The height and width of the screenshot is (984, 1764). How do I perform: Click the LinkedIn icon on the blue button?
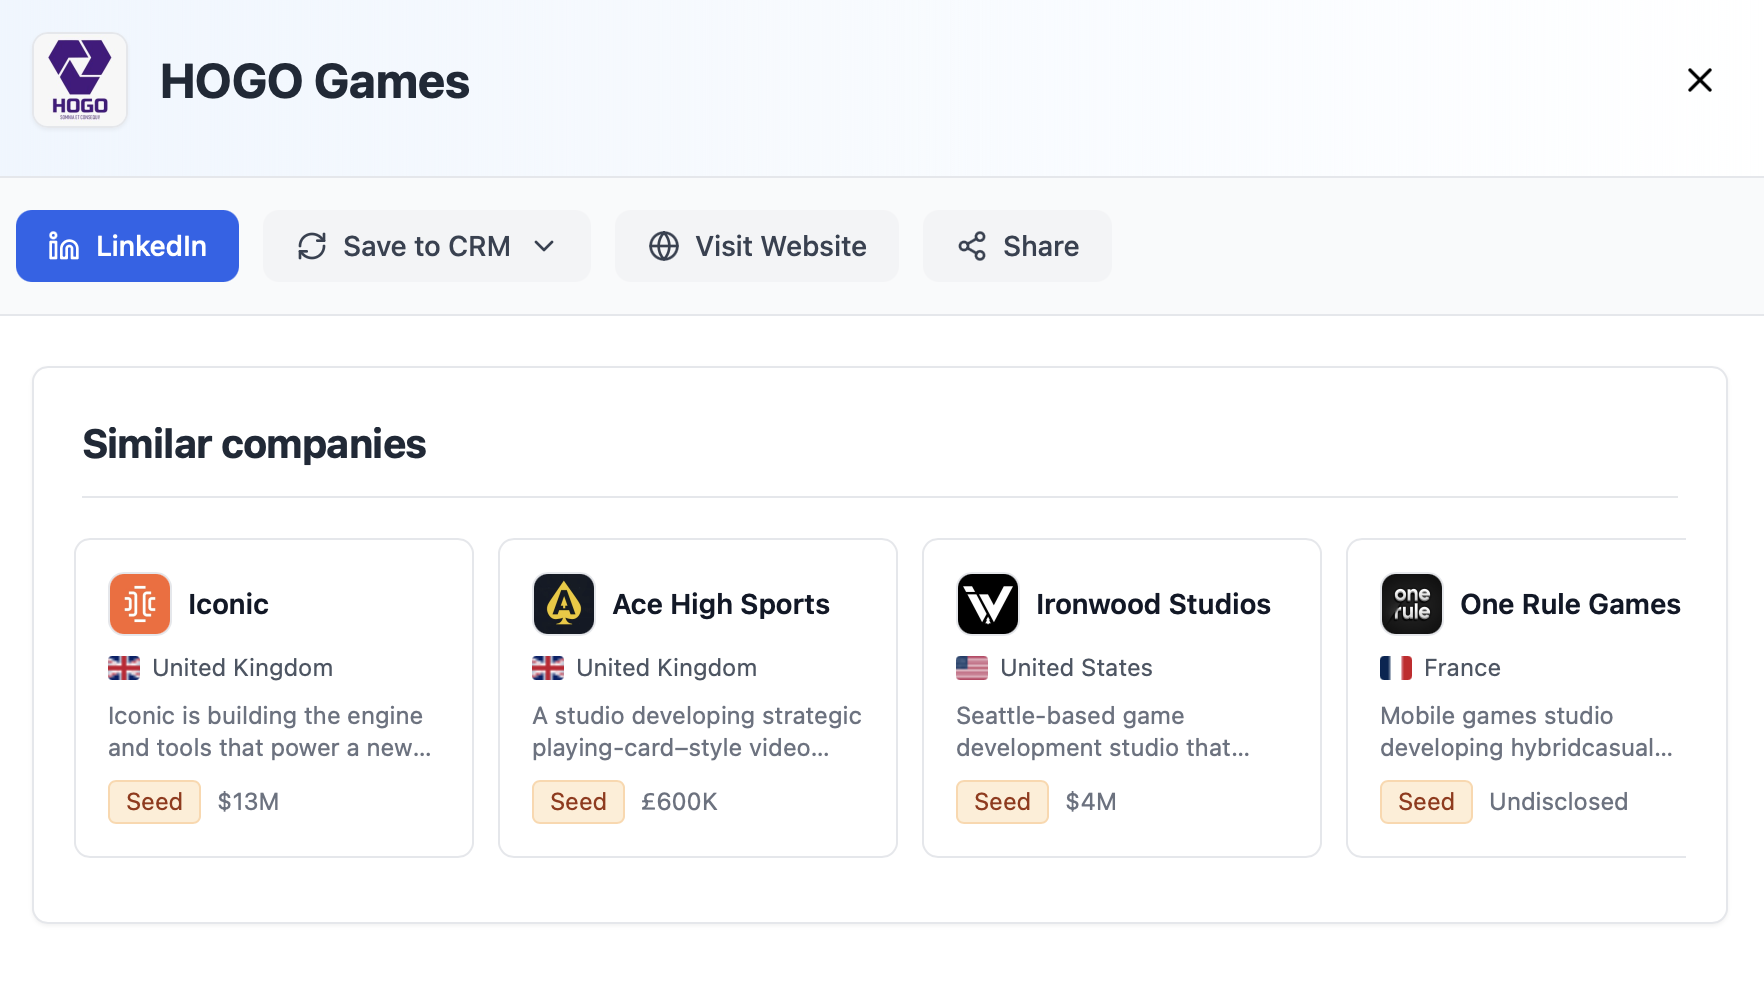62,246
